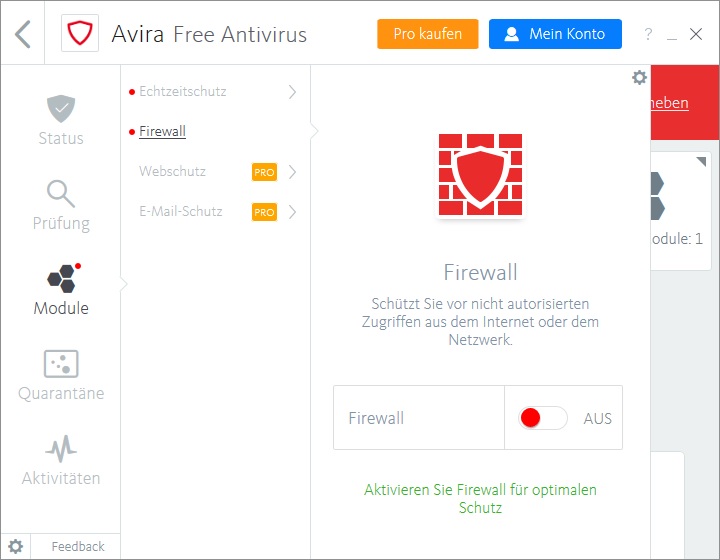Expand Webschutz chevron arrow
Image resolution: width=720 pixels, height=560 pixels.
point(292,172)
